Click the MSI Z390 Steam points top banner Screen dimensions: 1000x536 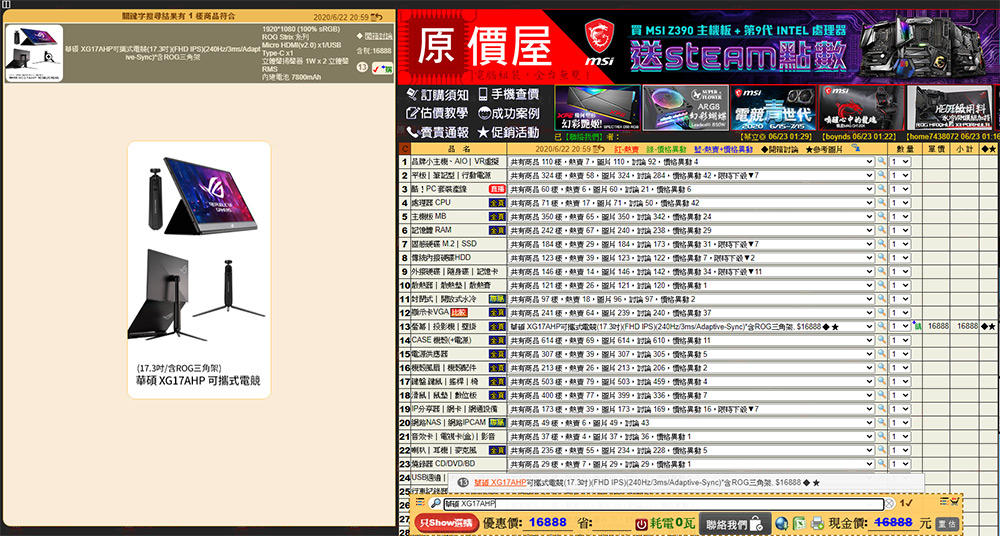click(791, 46)
